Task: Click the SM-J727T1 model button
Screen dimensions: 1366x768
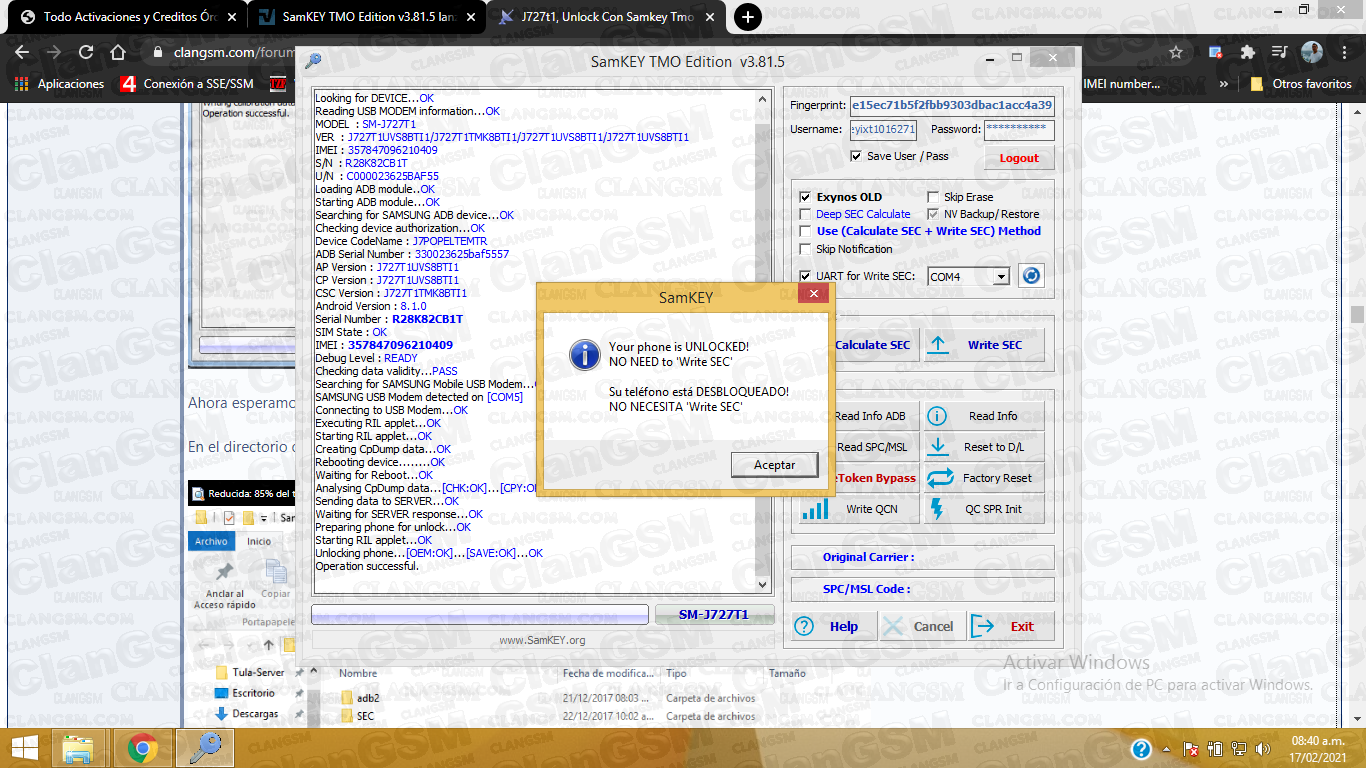Action: 714,614
